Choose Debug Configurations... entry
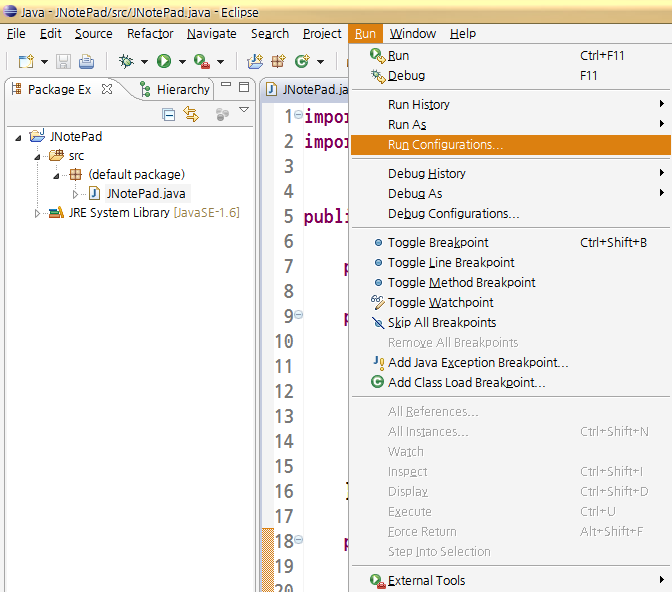This screenshot has width=672, height=592. (x=511, y=214)
